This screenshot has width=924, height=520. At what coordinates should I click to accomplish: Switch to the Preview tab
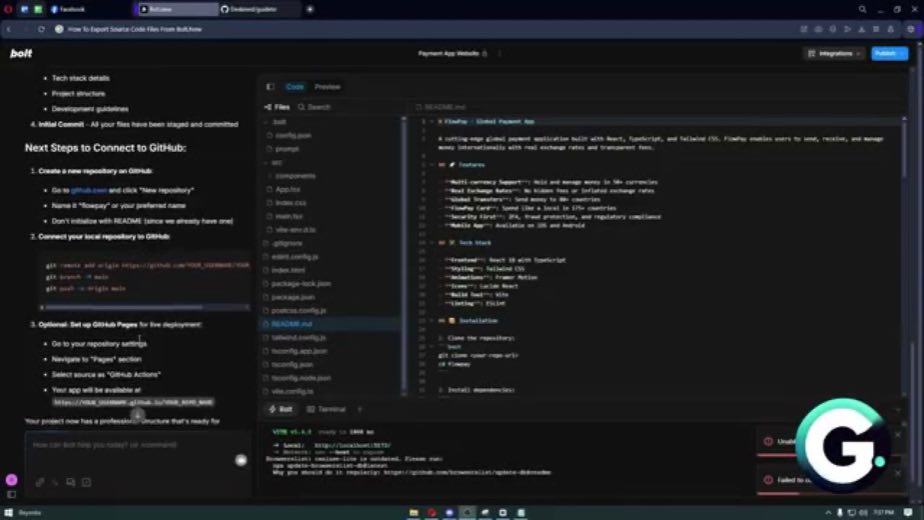tap(327, 87)
